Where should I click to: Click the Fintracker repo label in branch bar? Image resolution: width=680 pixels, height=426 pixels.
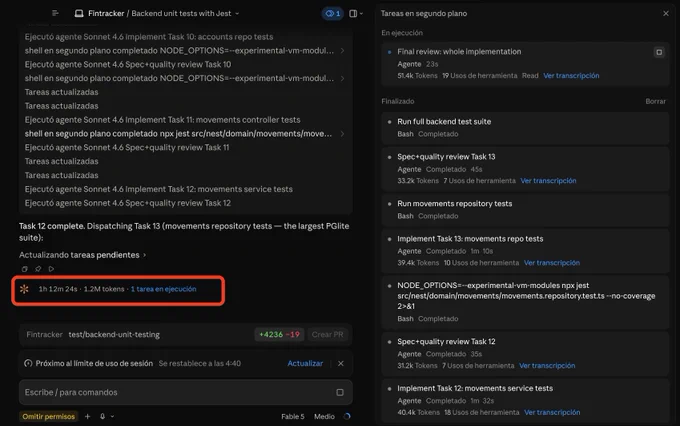44,334
